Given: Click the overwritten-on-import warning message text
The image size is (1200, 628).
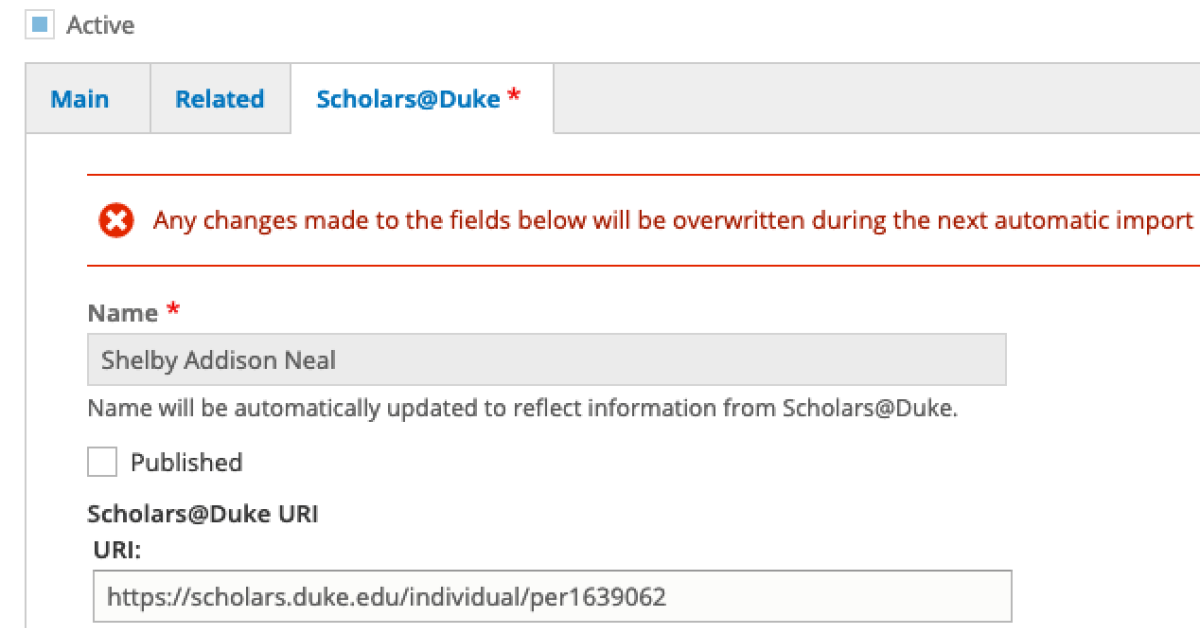Looking at the screenshot, I should click(x=673, y=220).
